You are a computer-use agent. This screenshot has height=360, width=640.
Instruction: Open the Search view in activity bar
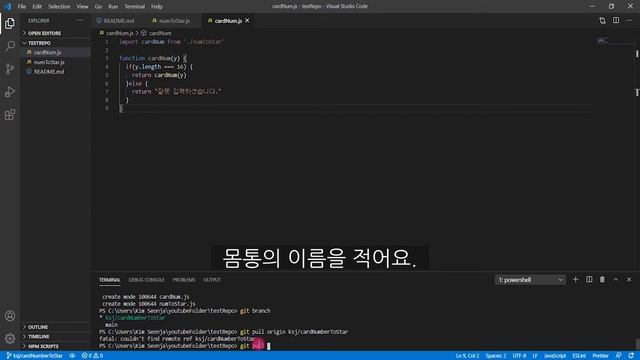(x=10, y=46)
